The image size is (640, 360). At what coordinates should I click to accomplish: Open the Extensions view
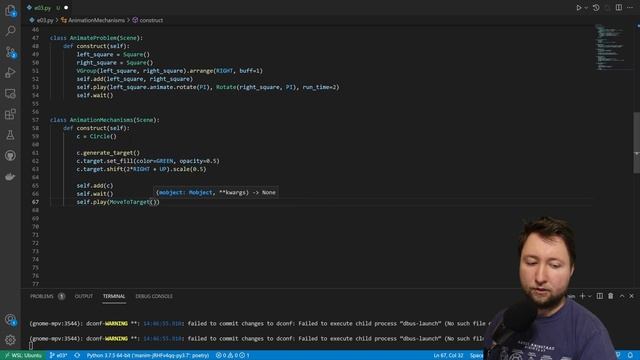click(10, 114)
